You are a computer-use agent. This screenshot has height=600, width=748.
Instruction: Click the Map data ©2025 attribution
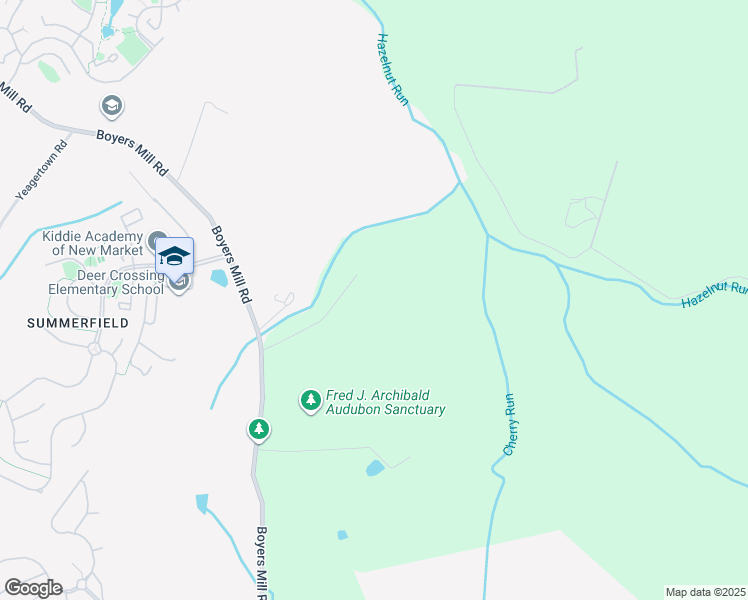706,592
